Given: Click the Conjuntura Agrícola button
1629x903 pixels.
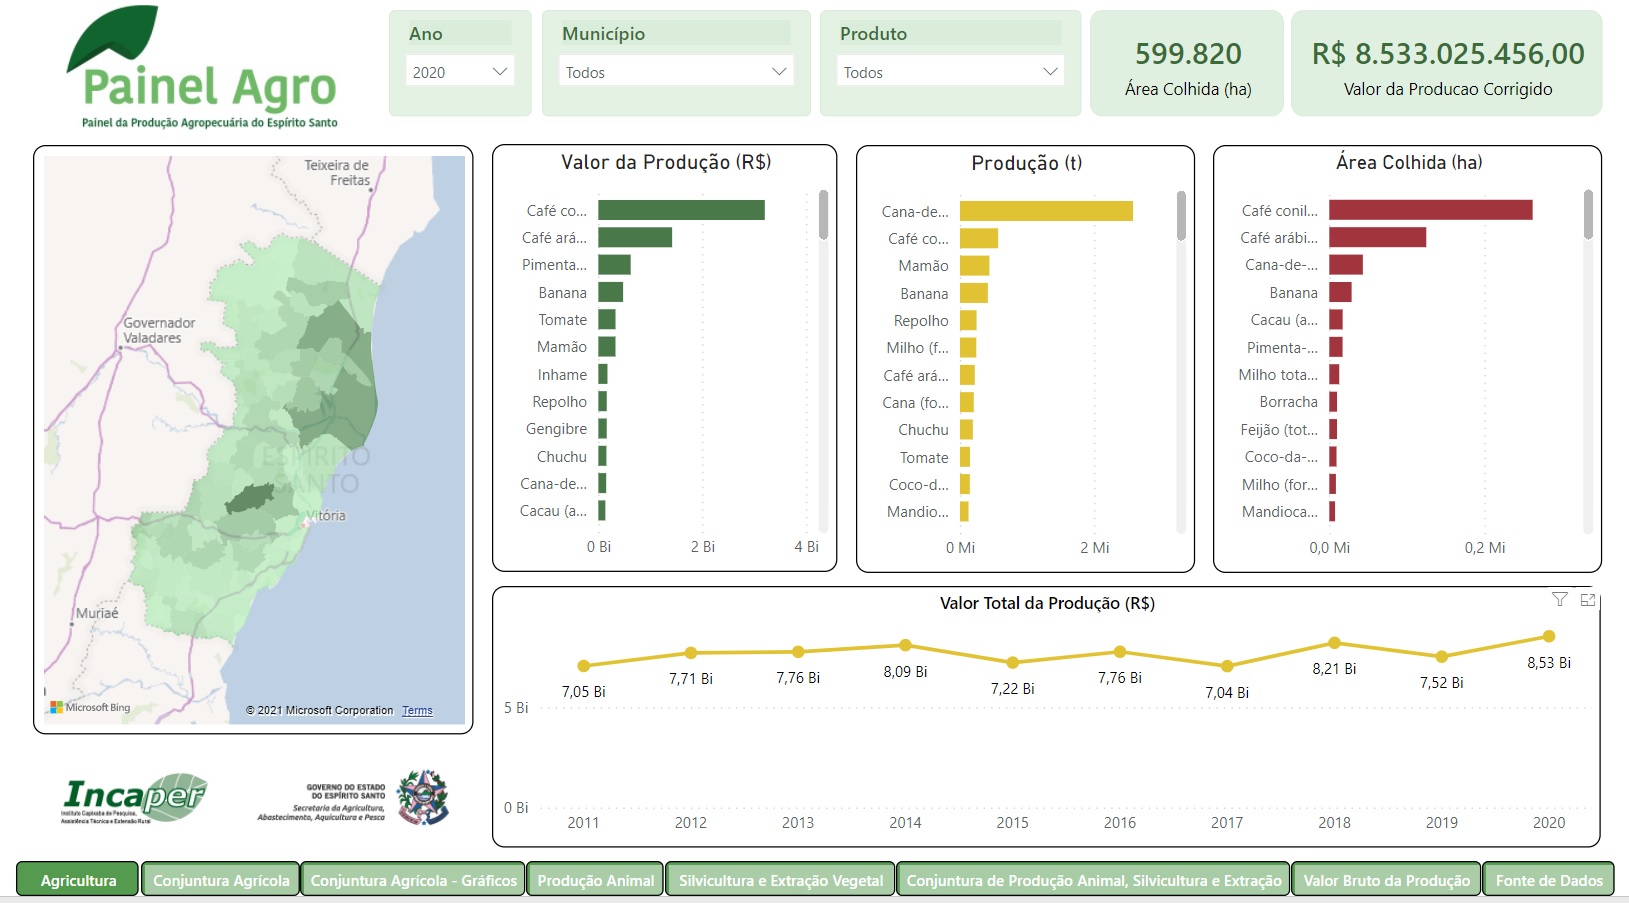Looking at the screenshot, I should click(x=221, y=880).
